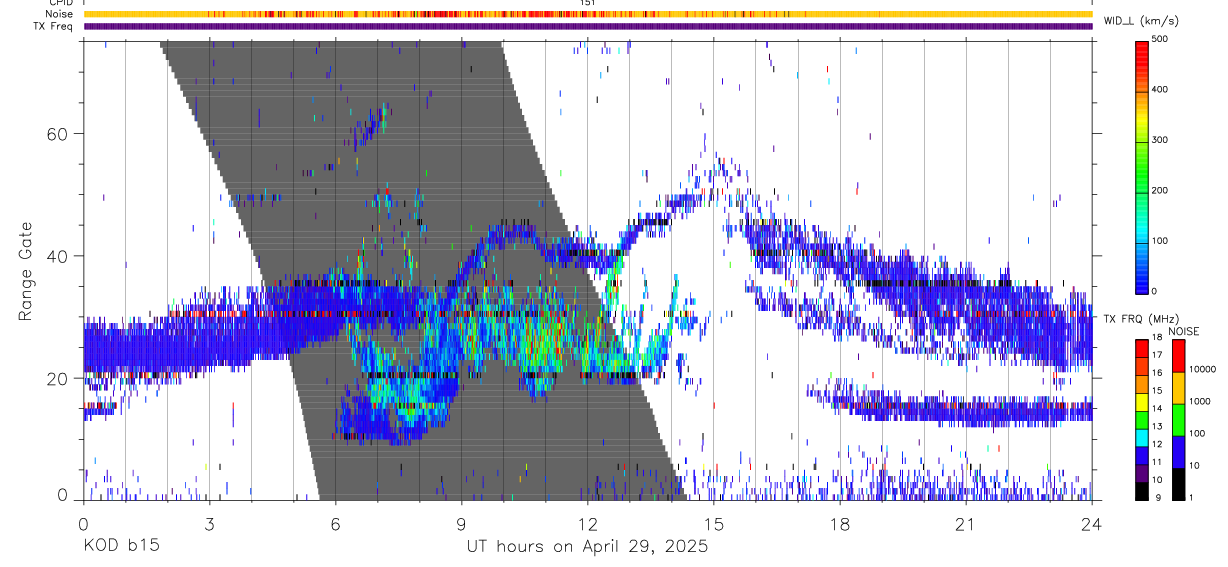Click the 400 label on width scale
This screenshot has height=567, width=1228.
pos(1160,90)
